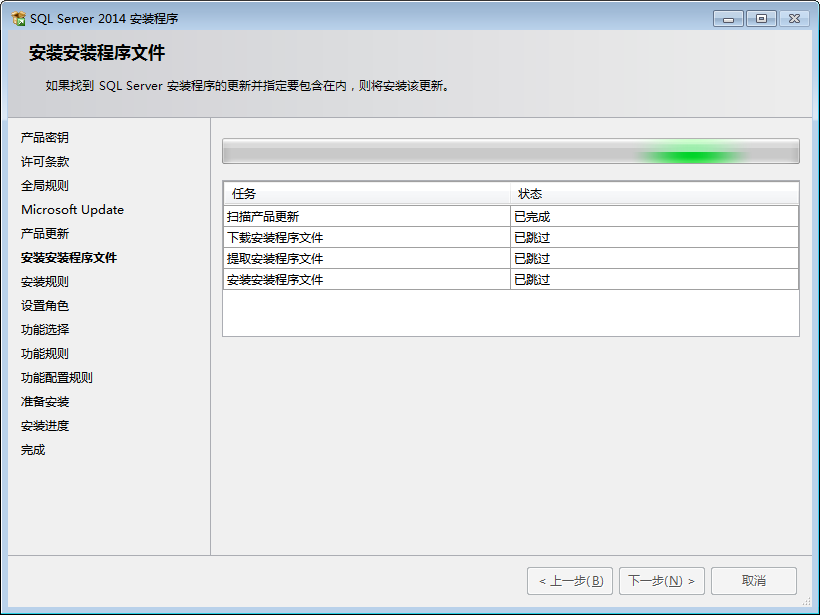Select 产品密钥 step in the sidebar
This screenshot has width=820, height=615.
(x=44, y=137)
